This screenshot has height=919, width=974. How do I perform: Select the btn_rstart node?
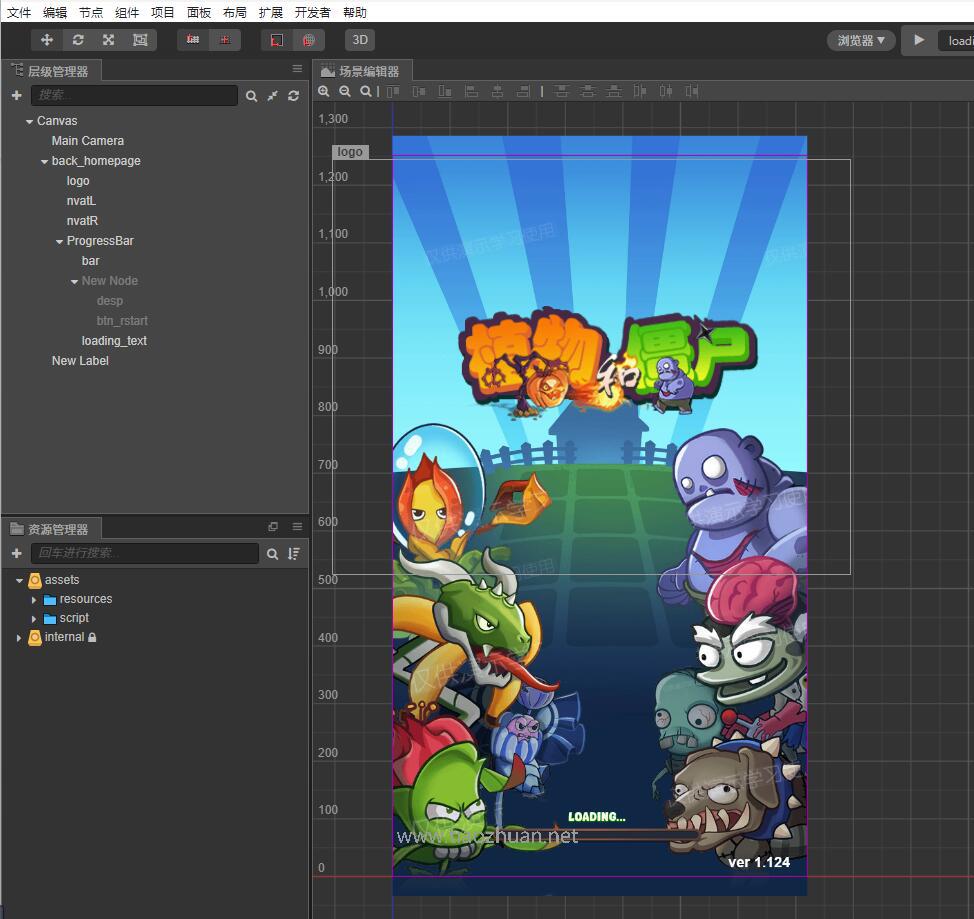coord(122,321)
